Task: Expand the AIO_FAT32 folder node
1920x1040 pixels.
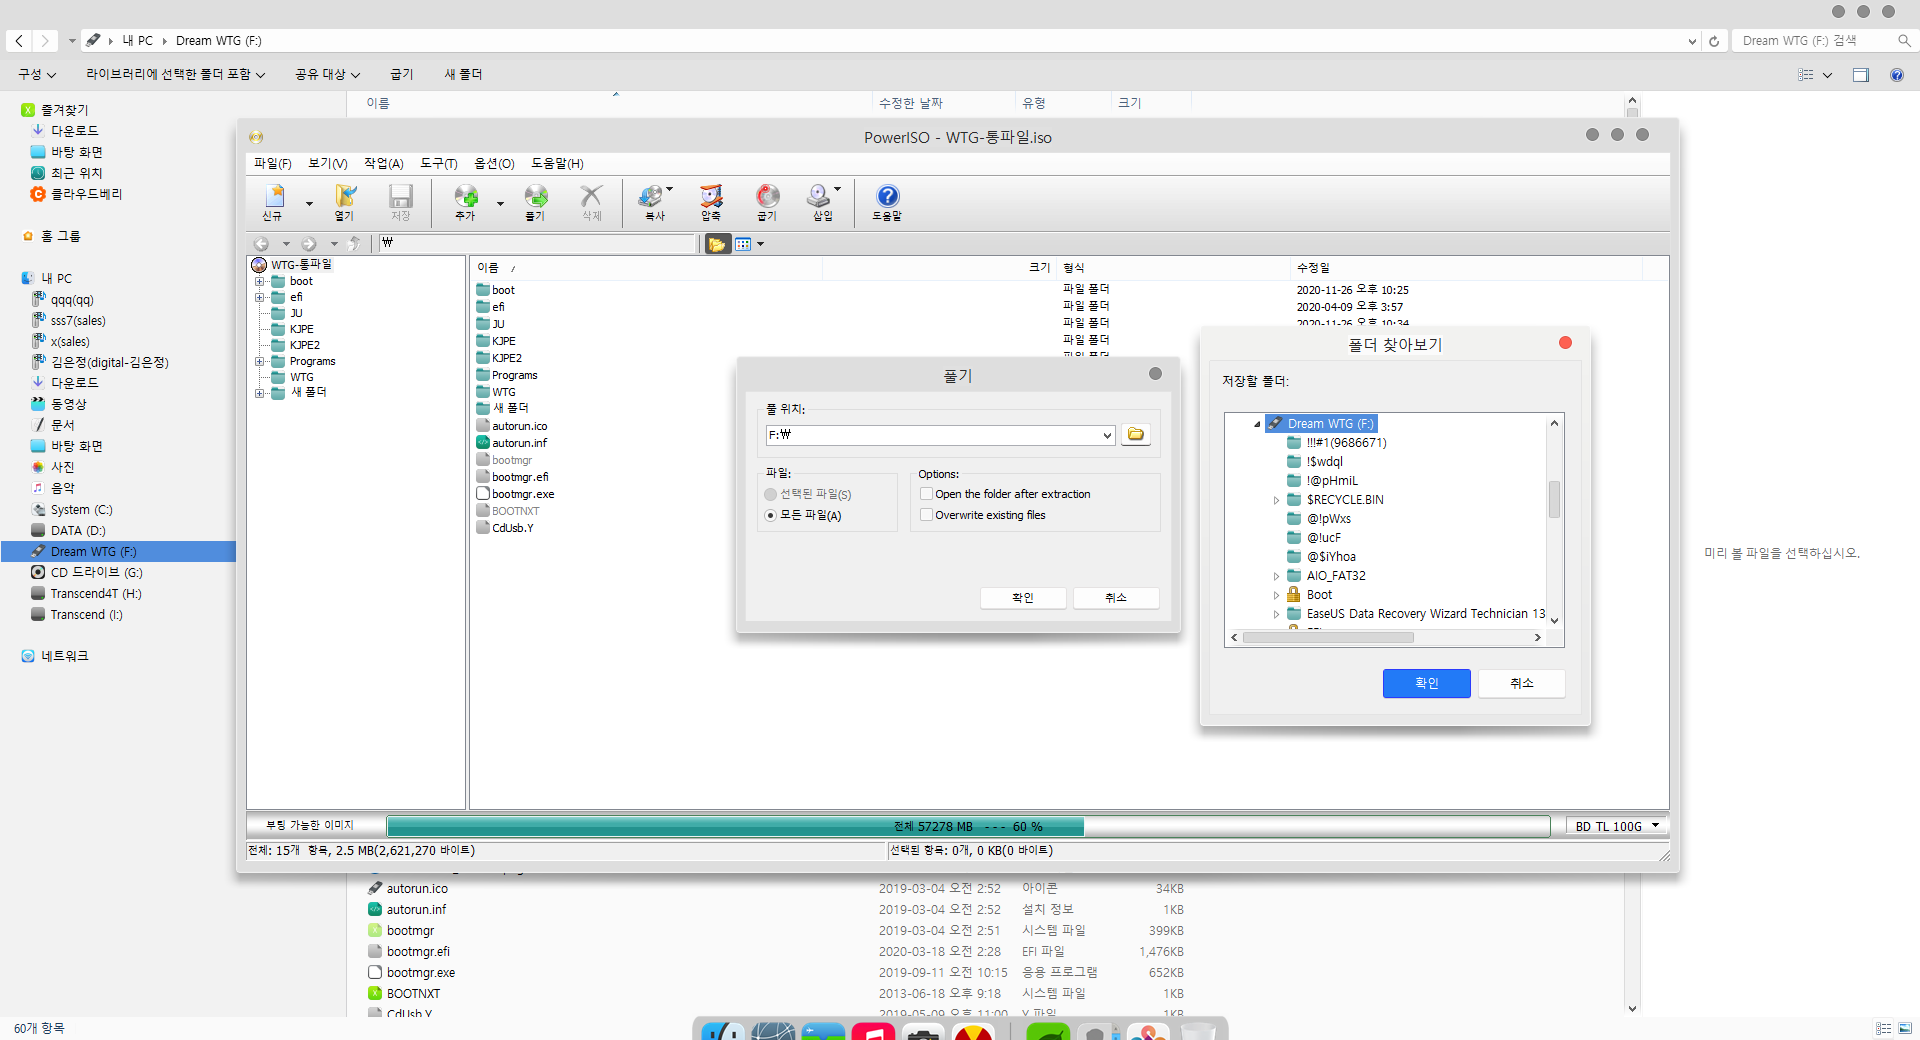Action: point(1276,576)
